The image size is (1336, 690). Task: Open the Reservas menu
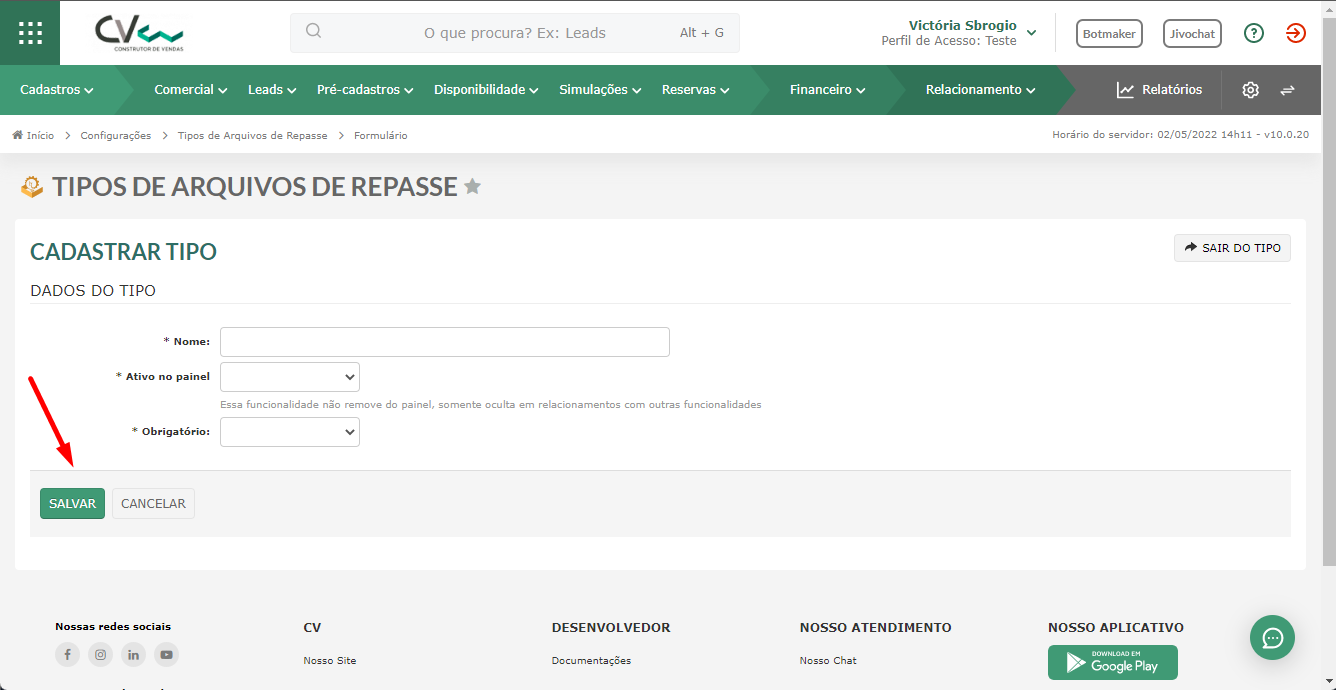695,90
